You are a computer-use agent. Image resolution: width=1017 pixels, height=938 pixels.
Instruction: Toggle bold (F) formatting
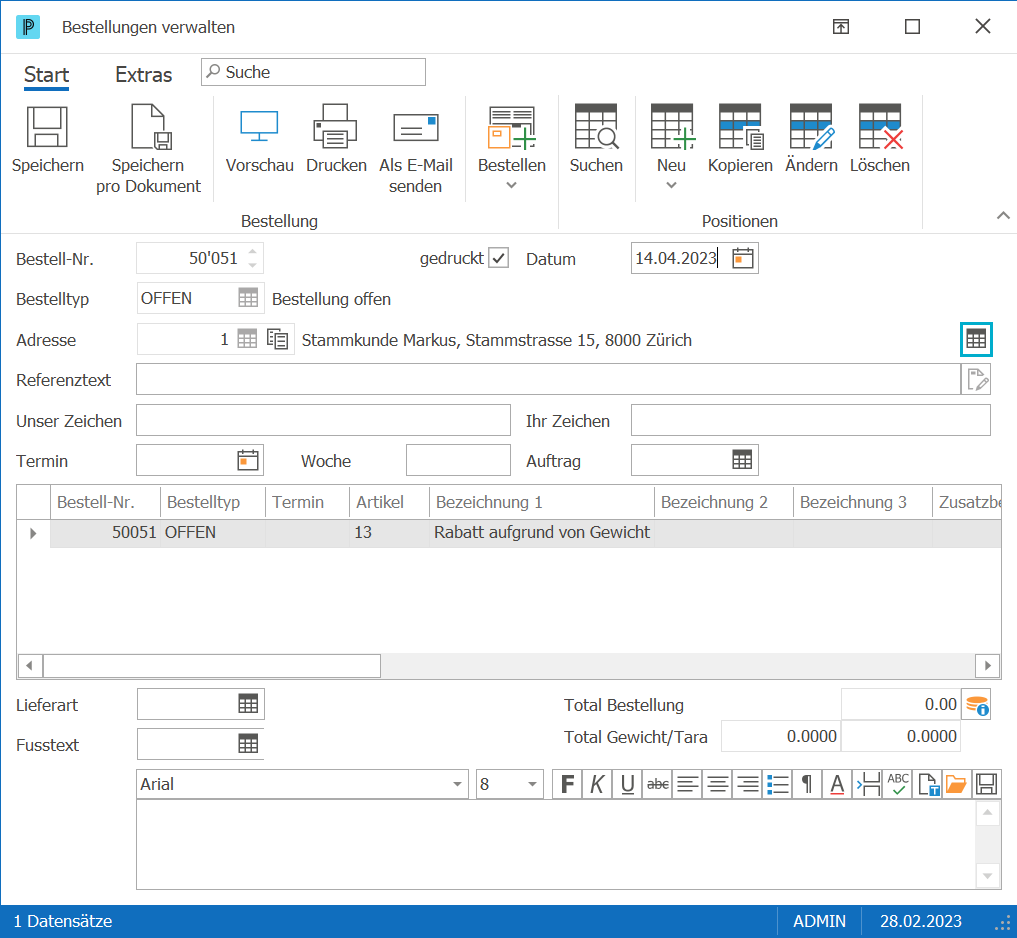568,784
